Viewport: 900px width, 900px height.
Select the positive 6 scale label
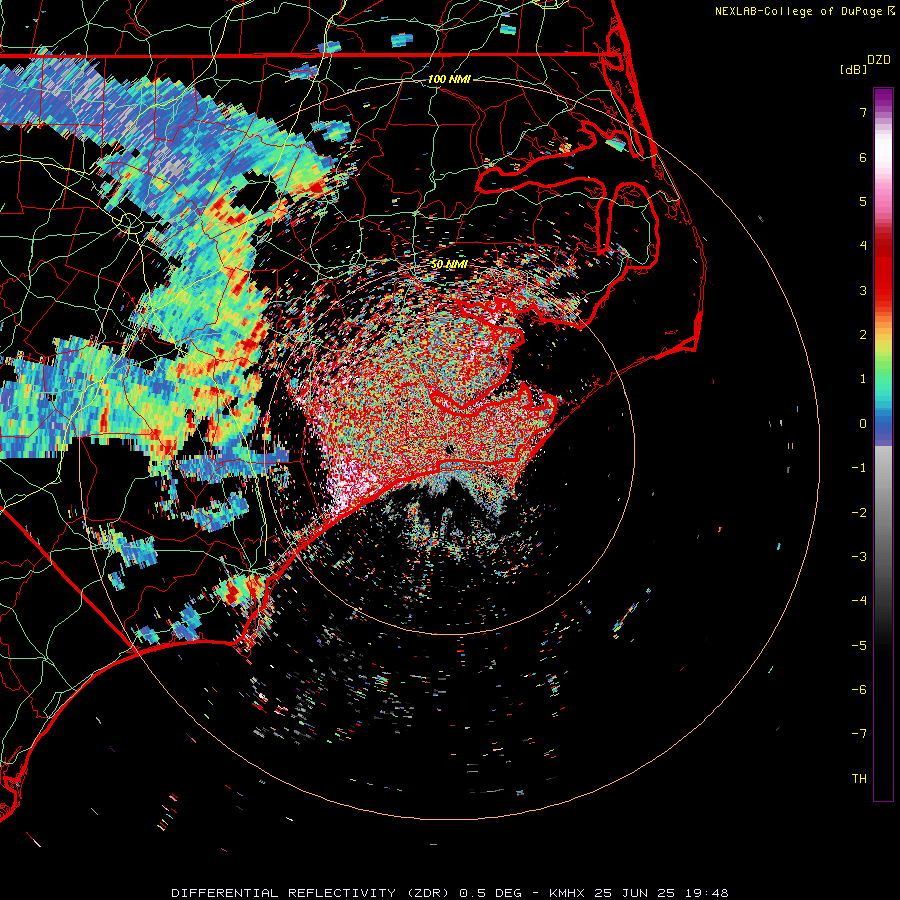click(x=863, y=157)
